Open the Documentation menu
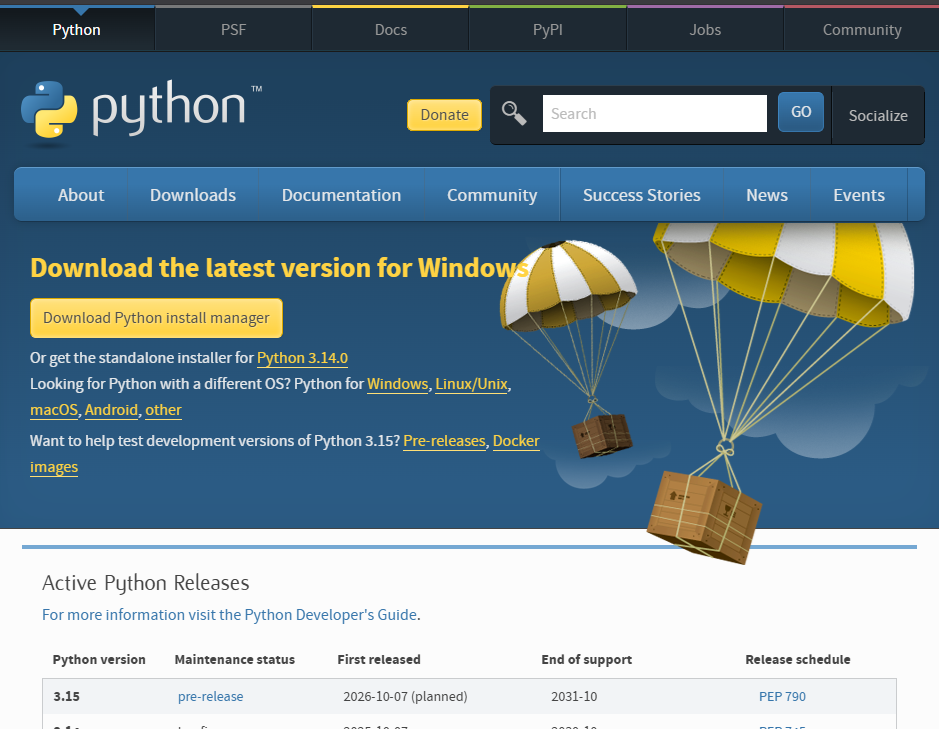939x729 pixels. click(341, 195)
